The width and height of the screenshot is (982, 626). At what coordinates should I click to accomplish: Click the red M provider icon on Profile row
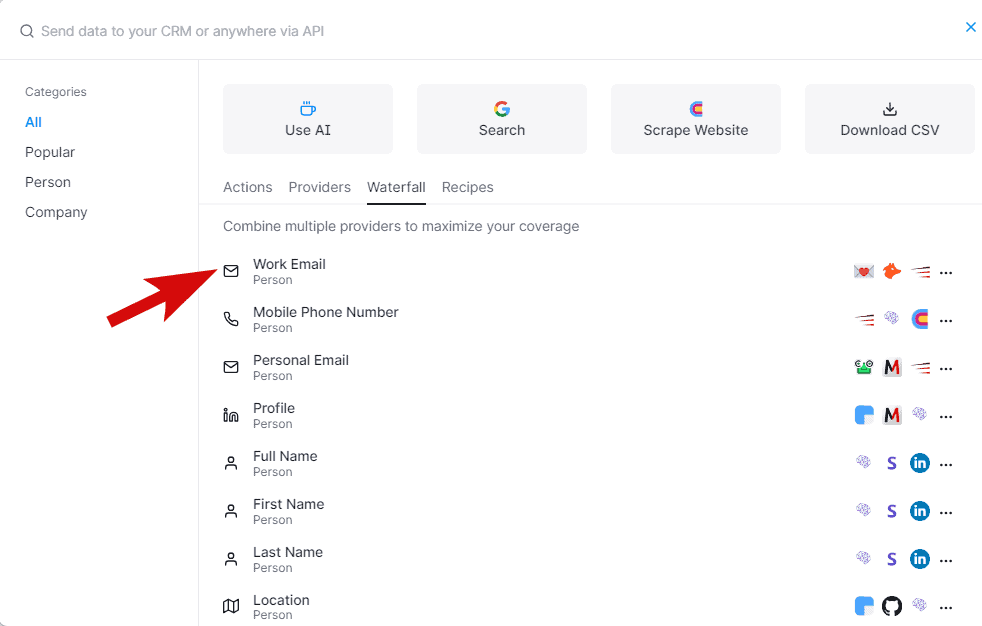pyautogui.click(x=892, y=415)
